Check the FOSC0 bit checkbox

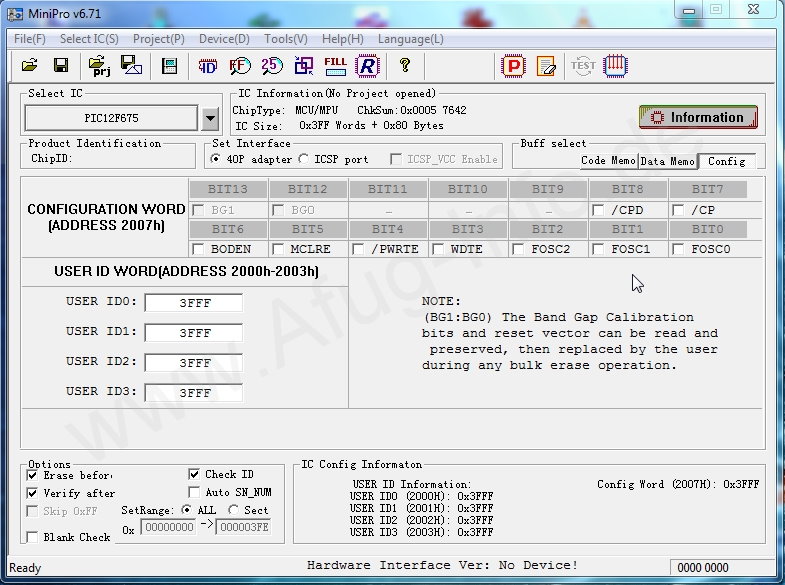pyautogui.click(x=678, y=249)
